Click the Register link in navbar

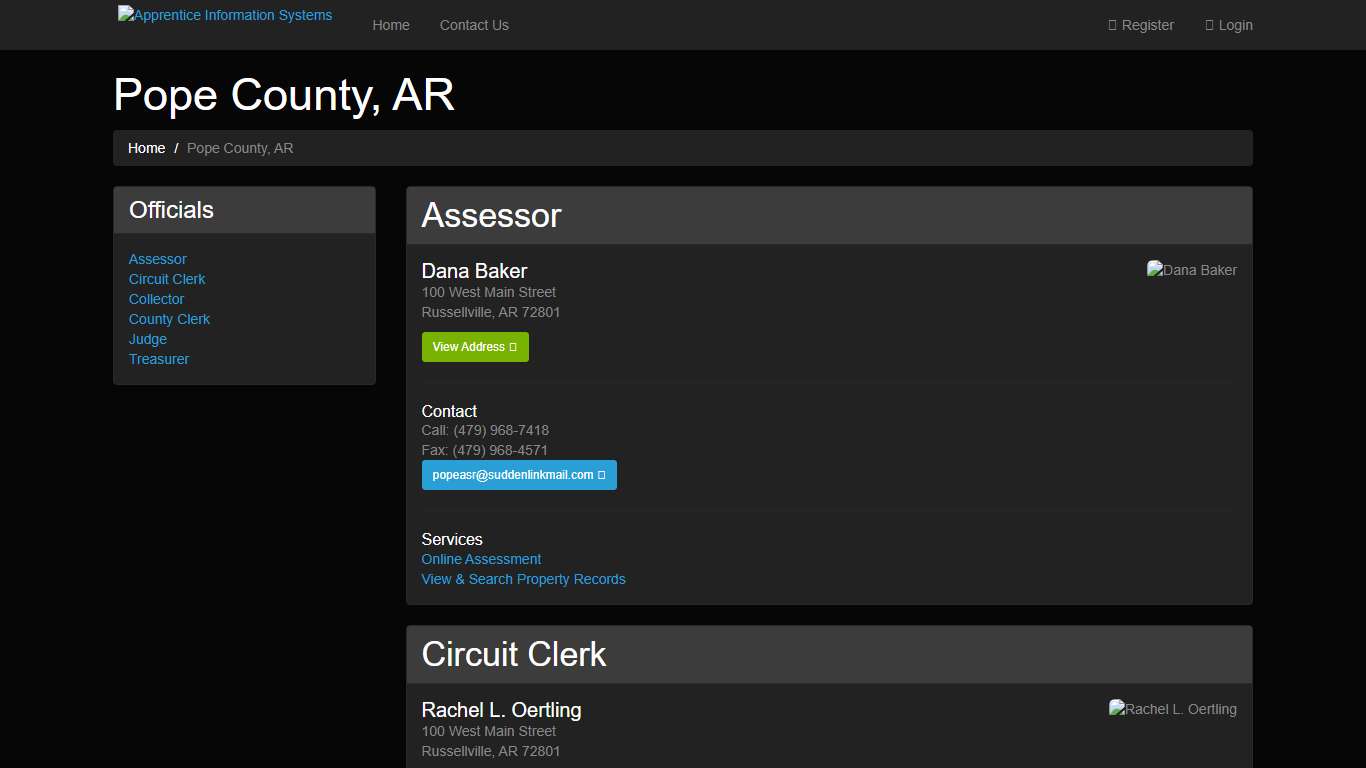tap(1147, 25)
